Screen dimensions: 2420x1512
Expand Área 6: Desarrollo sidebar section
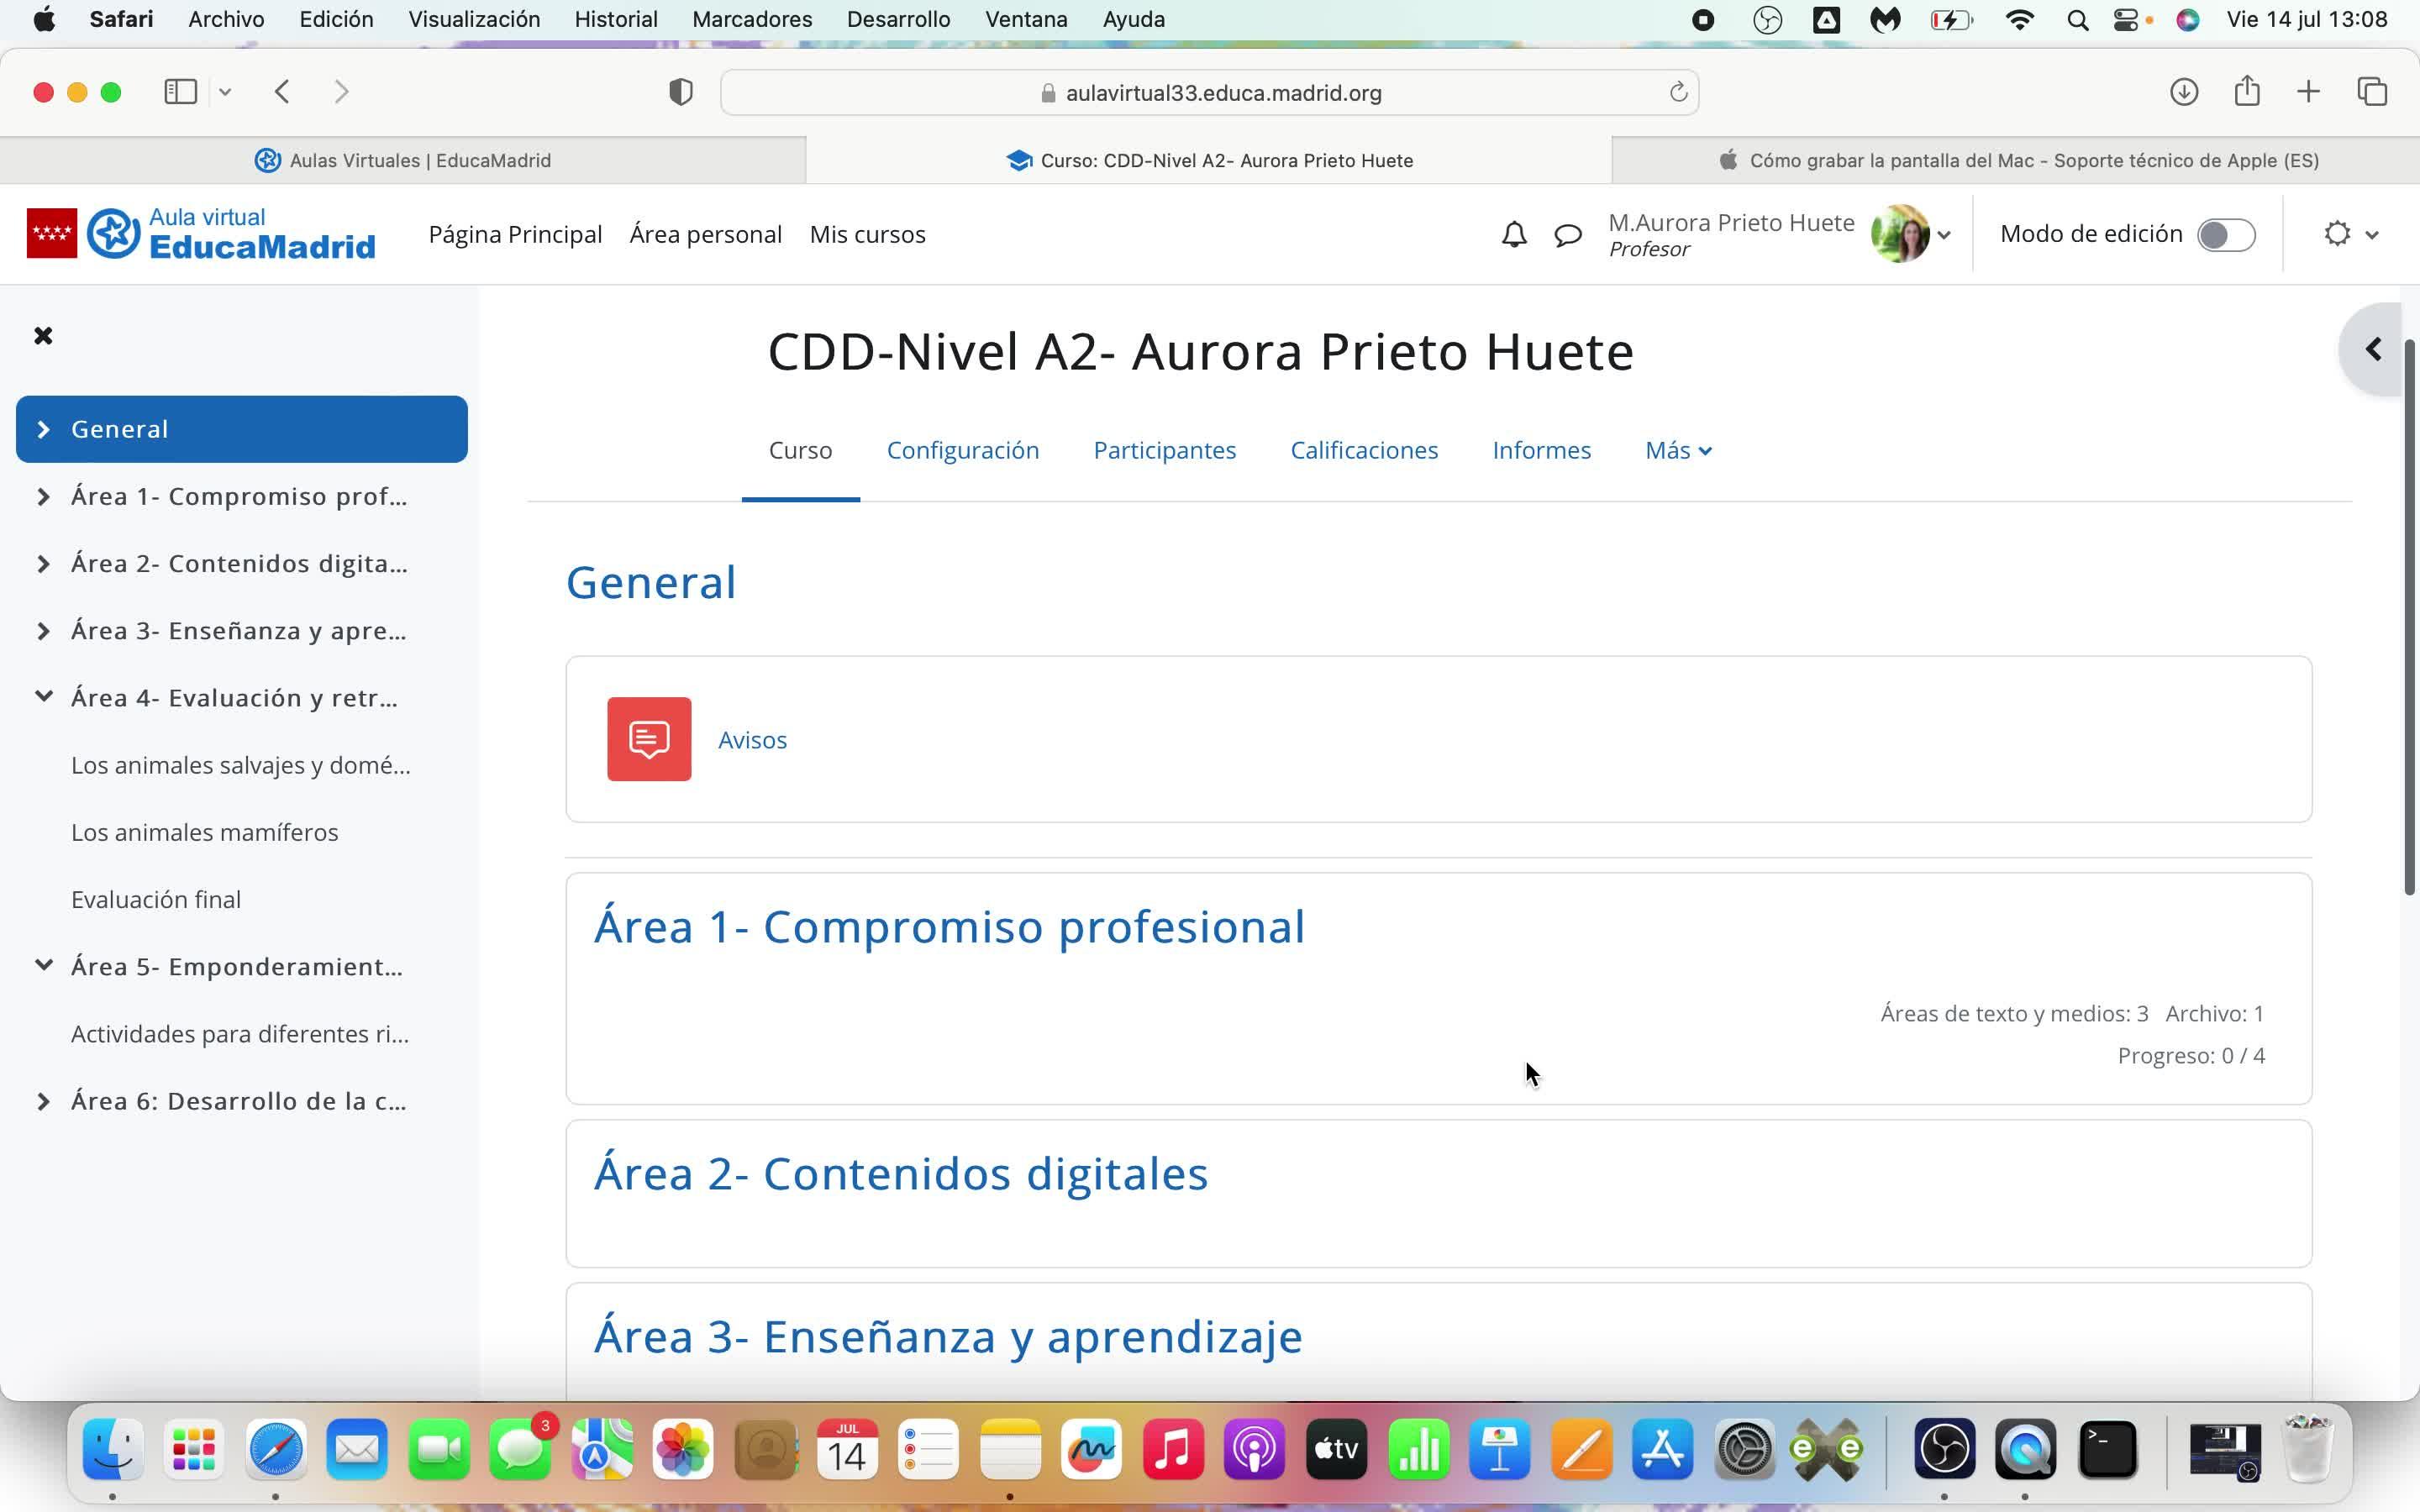[43, 1102]
